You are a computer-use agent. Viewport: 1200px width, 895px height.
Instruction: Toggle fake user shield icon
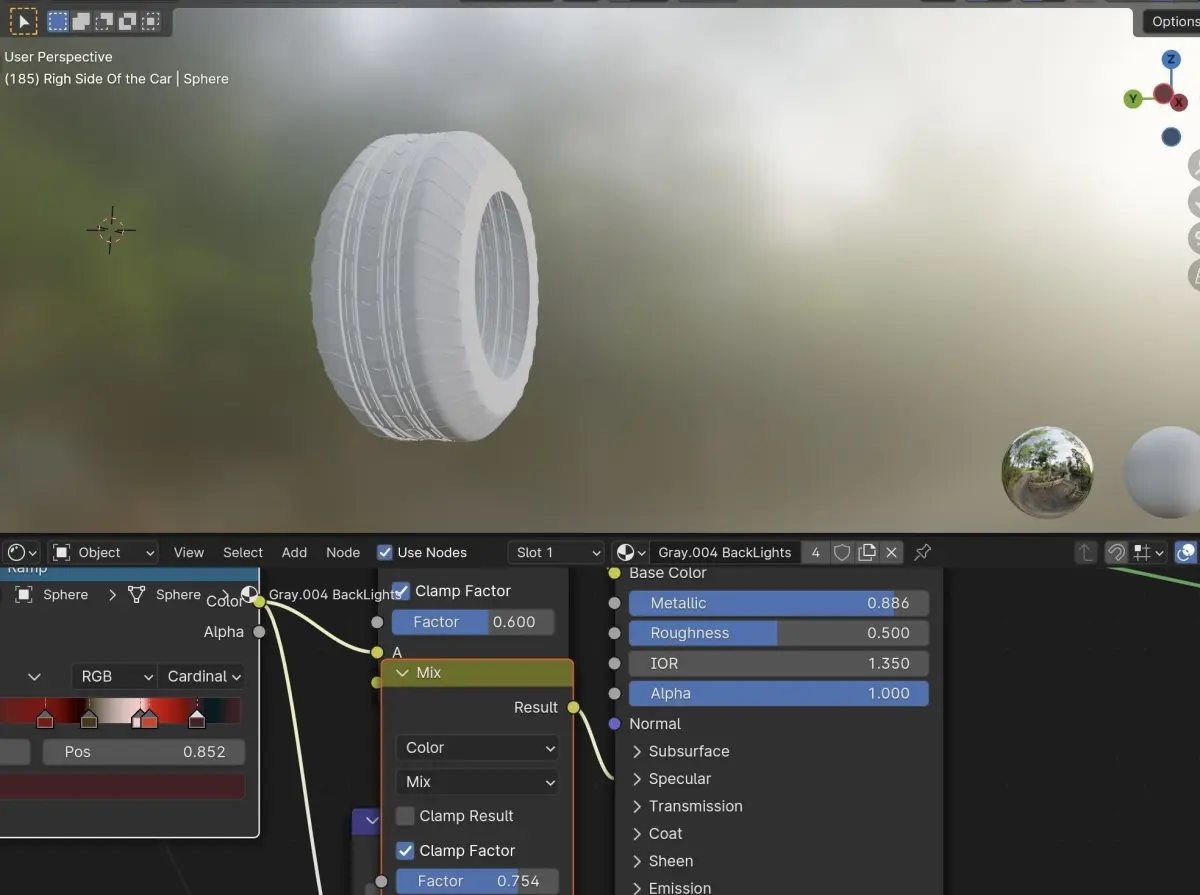click(x=842, y=552)
